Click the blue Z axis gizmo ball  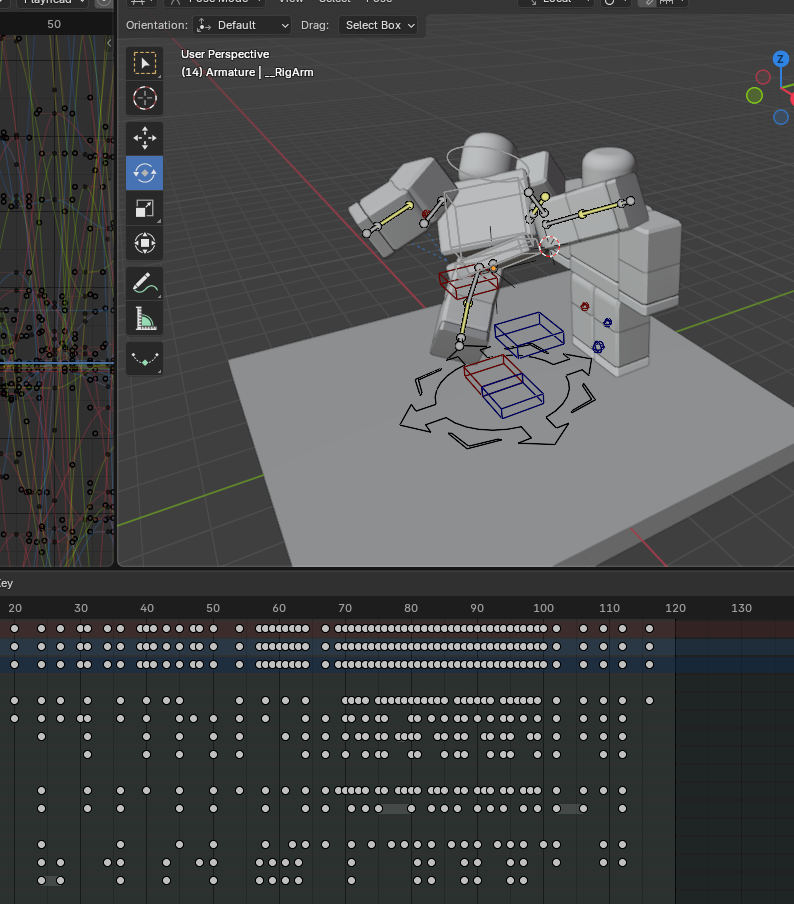pyautogui.click(x=780, y=59)
